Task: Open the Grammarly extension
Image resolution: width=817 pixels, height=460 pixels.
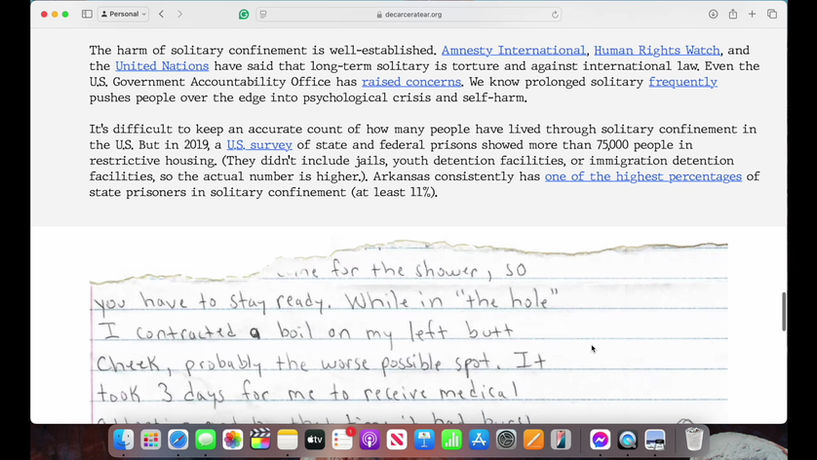Action: click(x=243, y=15)
